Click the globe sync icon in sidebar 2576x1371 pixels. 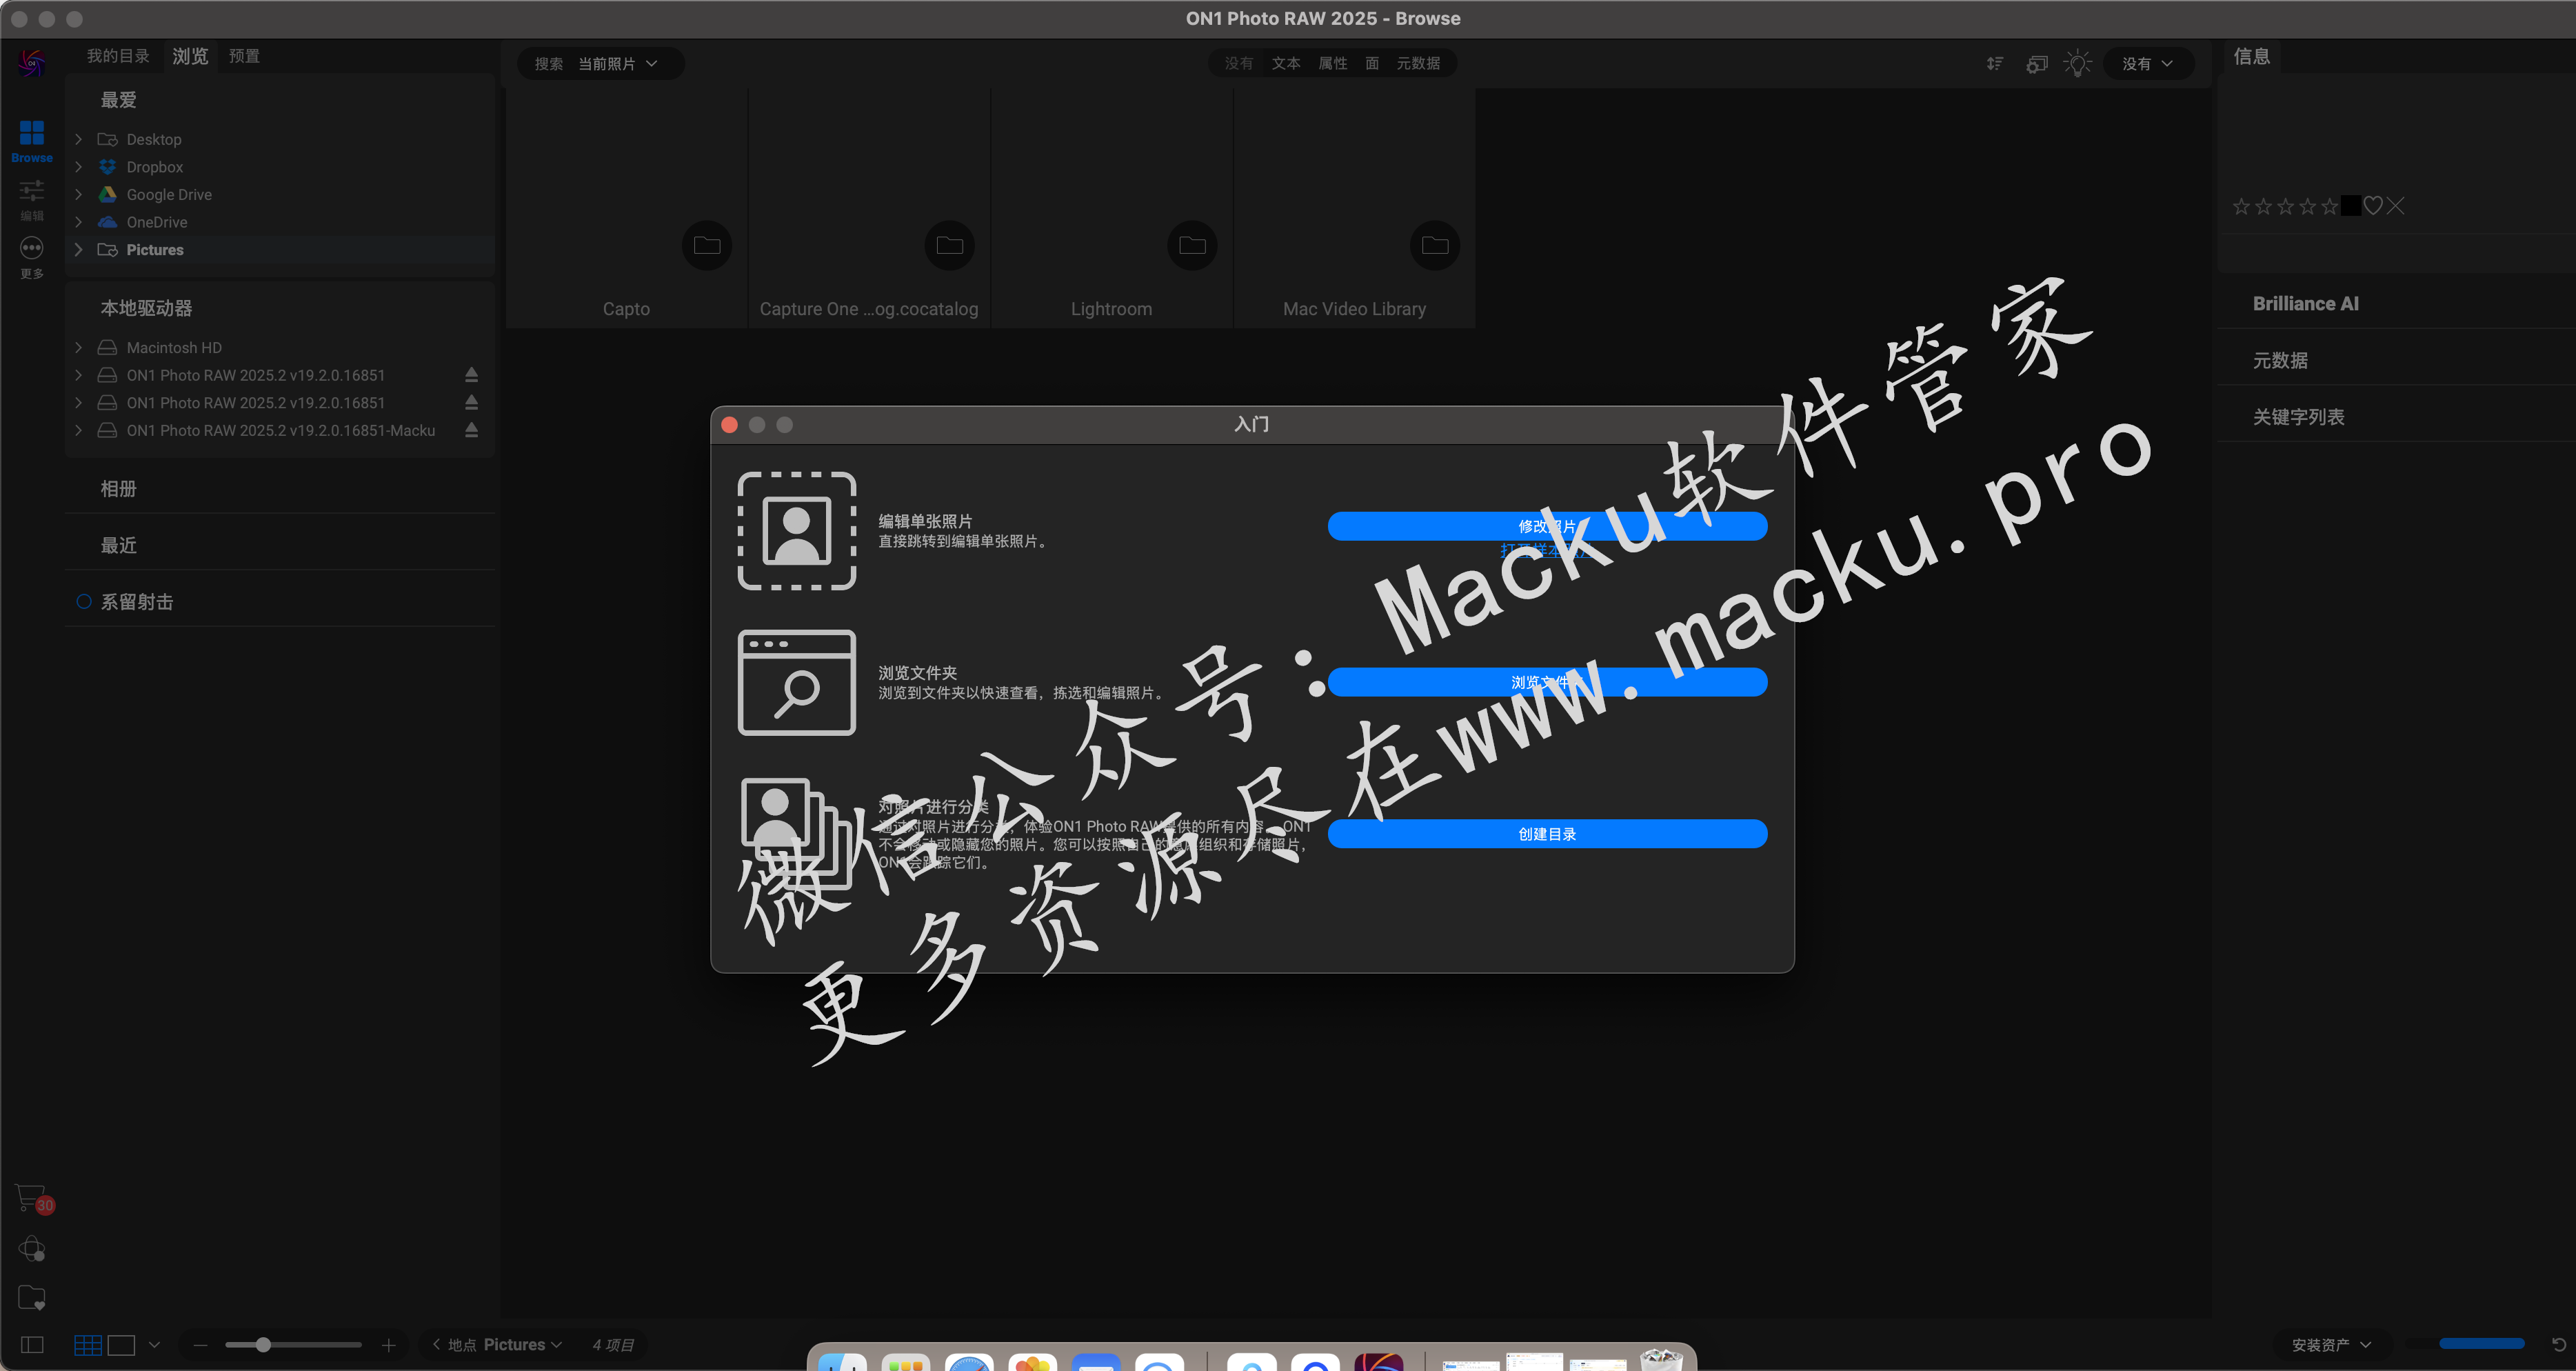click(x=32, y=1248)
